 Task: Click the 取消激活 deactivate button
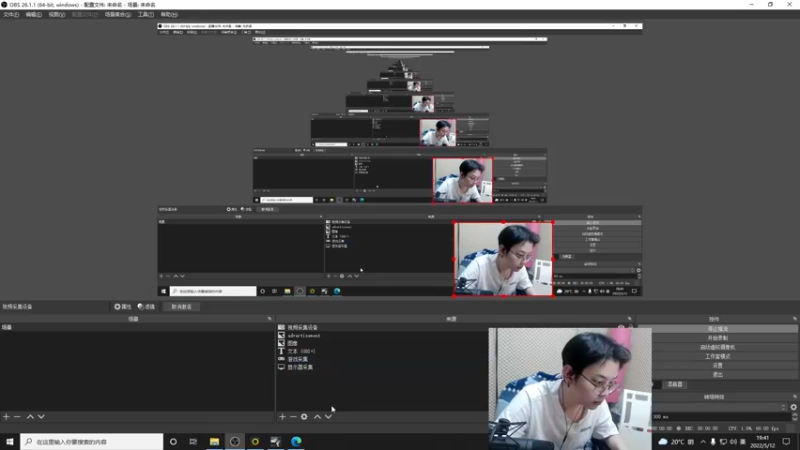coord(181,307)
